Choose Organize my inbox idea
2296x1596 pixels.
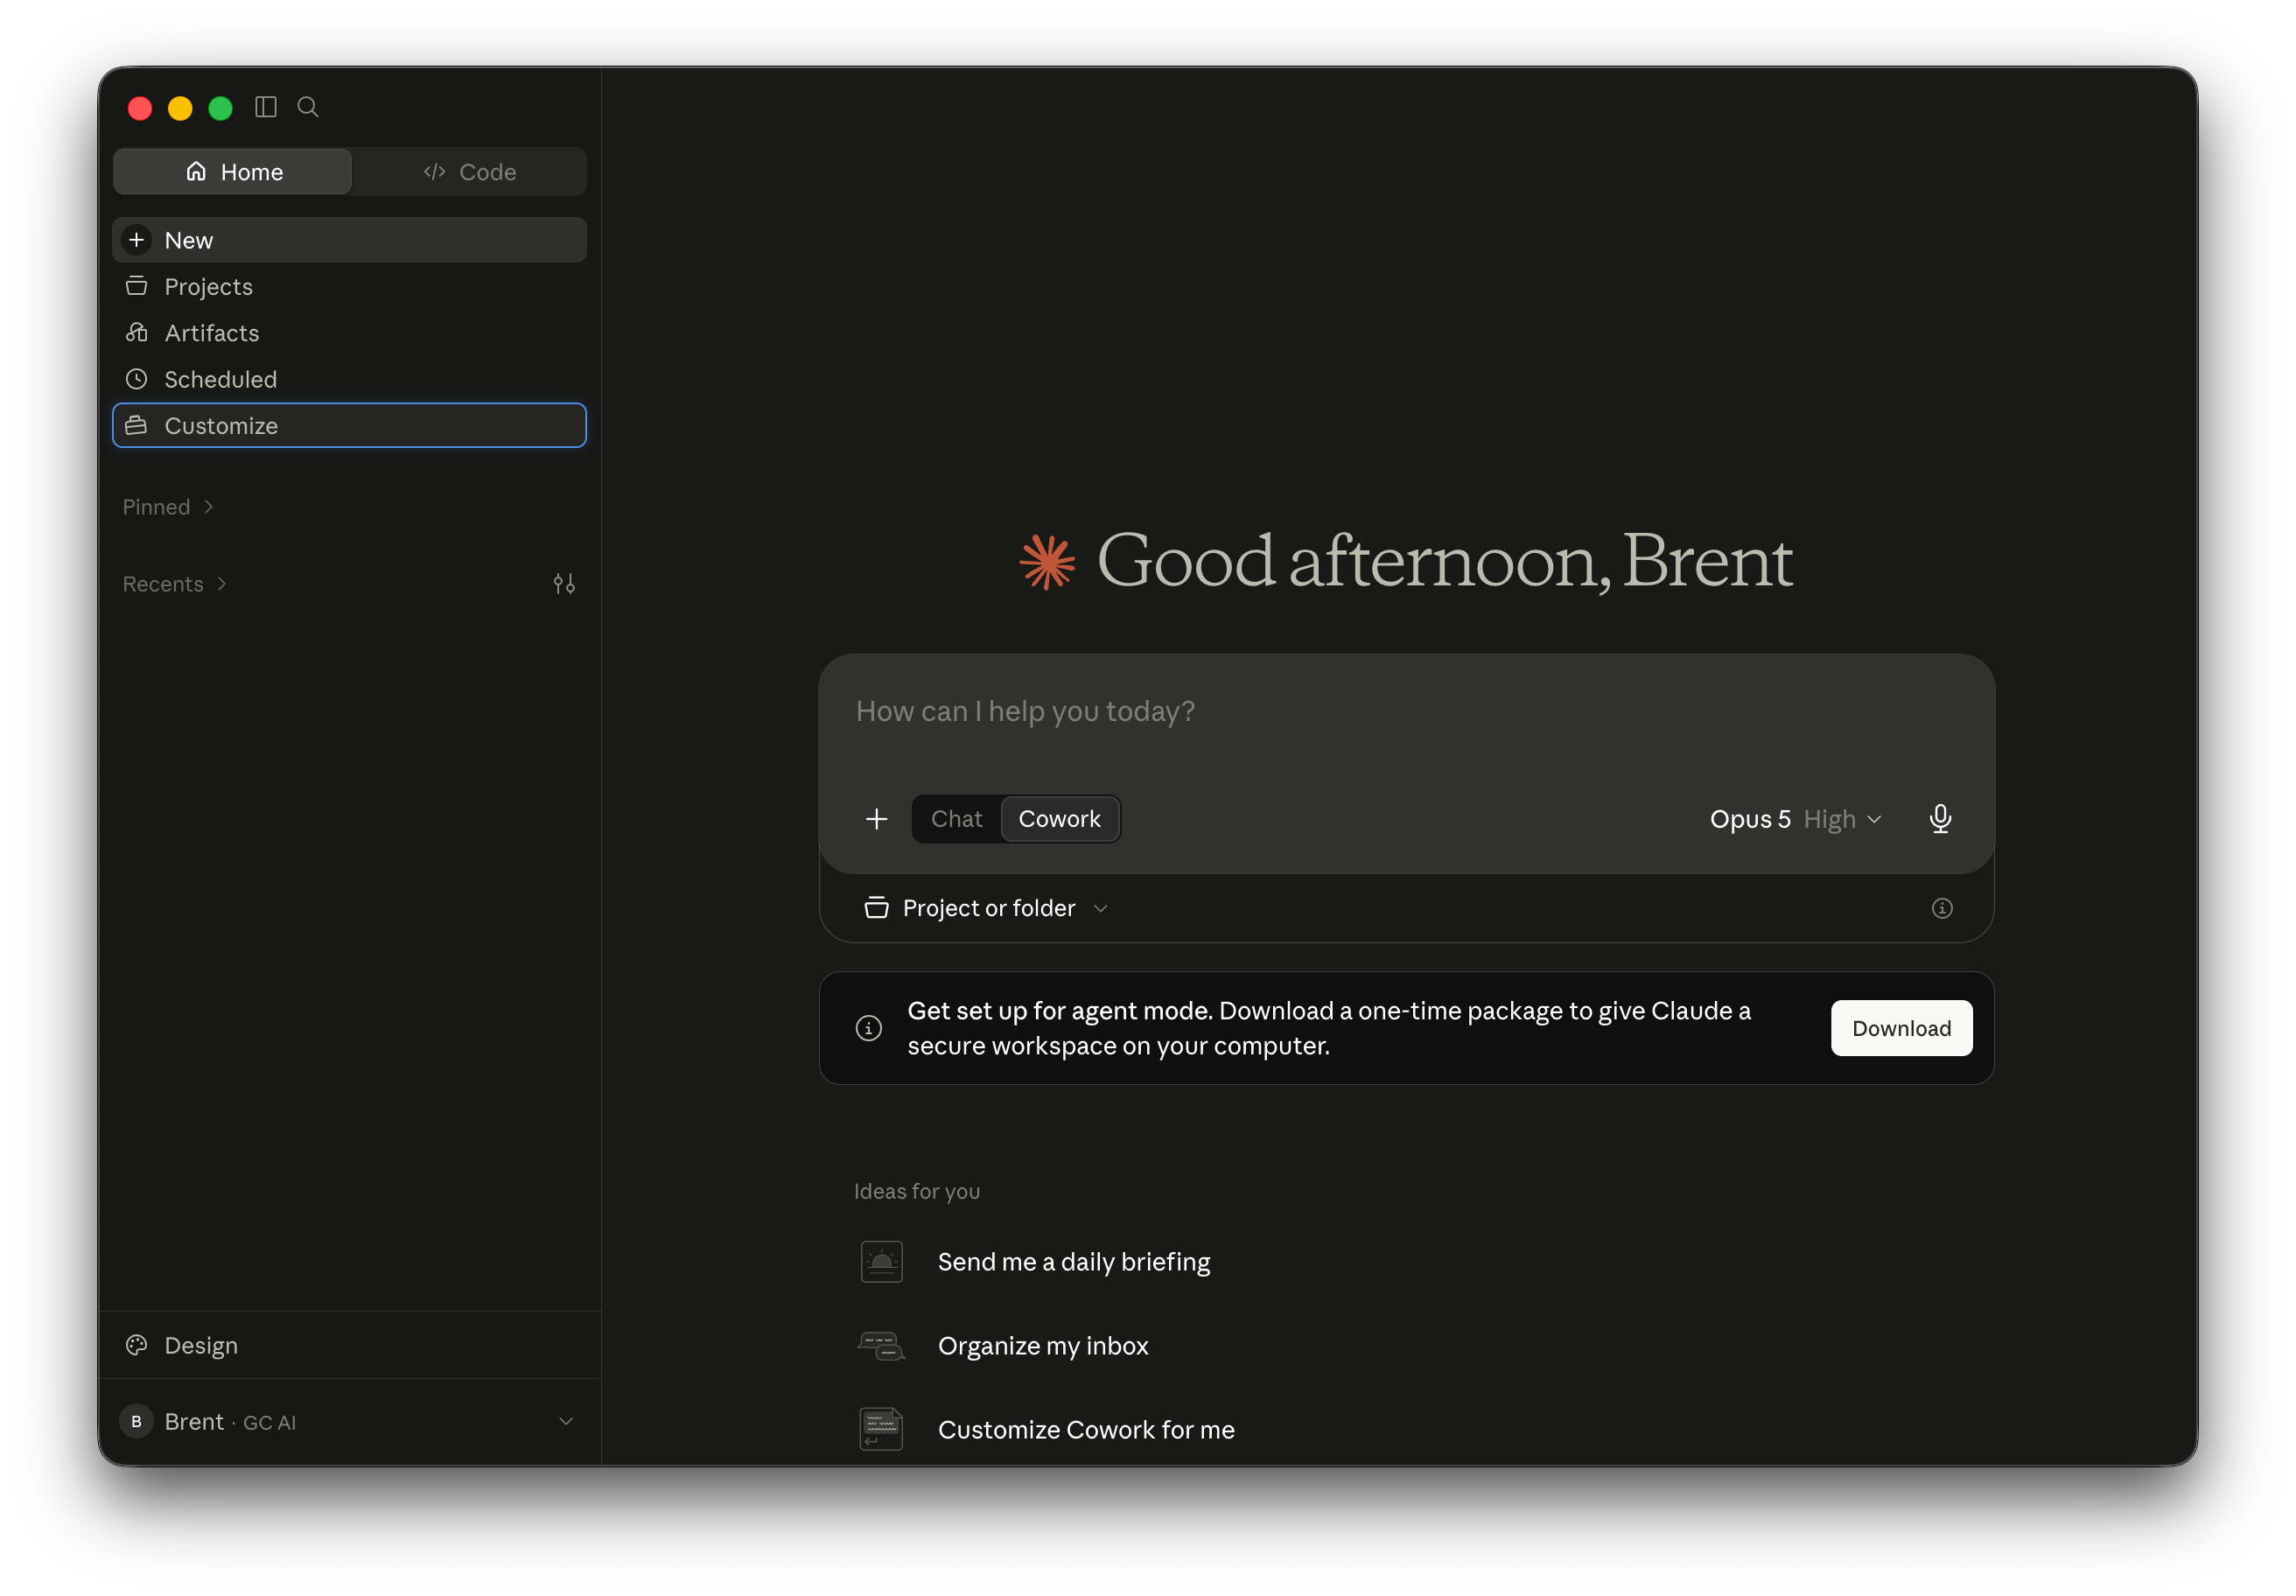tap(1043, 1346)
